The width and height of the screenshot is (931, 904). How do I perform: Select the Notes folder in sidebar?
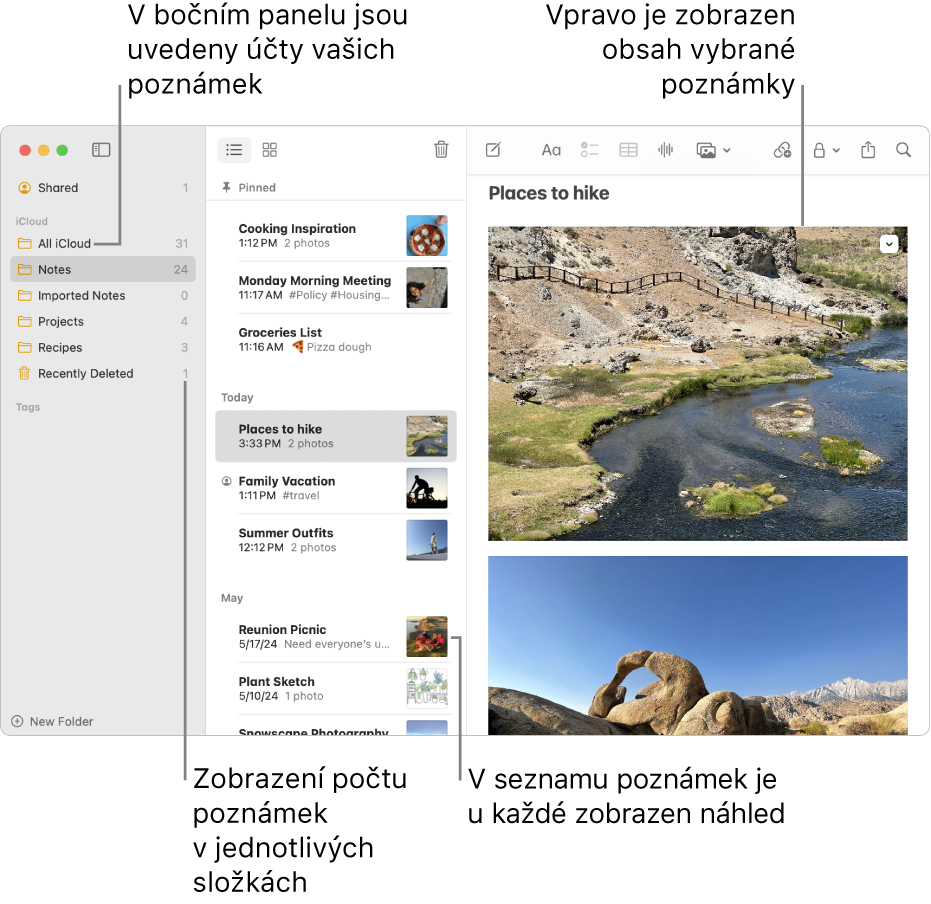103,269
